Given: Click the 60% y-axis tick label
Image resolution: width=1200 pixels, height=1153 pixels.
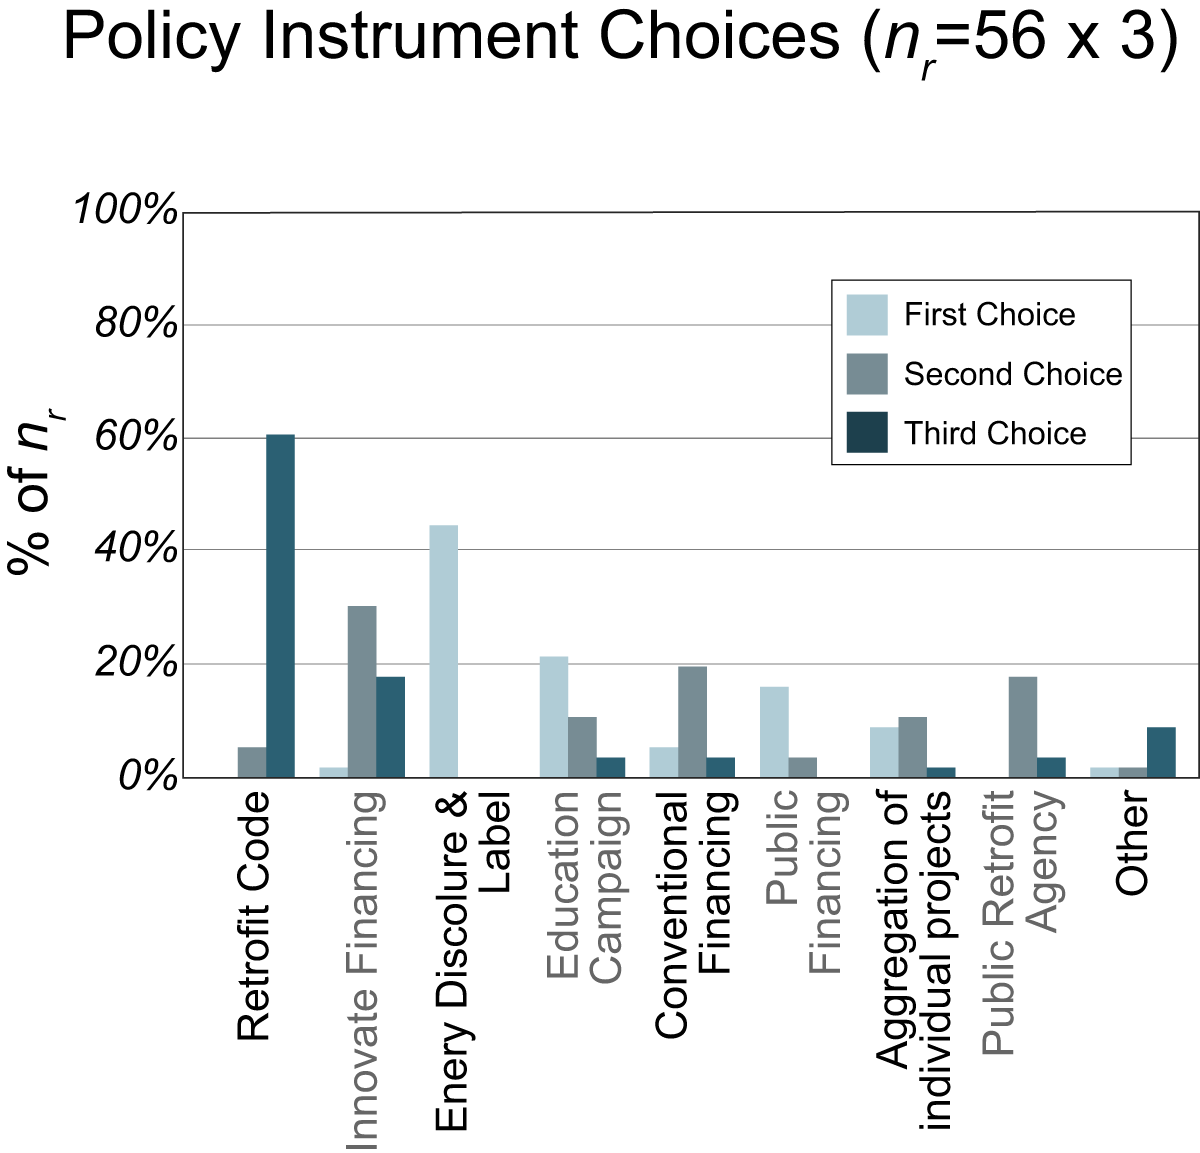Looking at the screenshot, I should 136,437.
